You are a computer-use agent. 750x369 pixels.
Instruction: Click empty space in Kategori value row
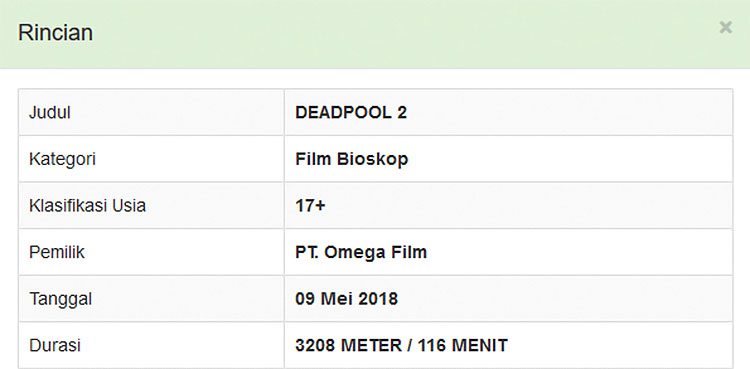tap(569, 159)
